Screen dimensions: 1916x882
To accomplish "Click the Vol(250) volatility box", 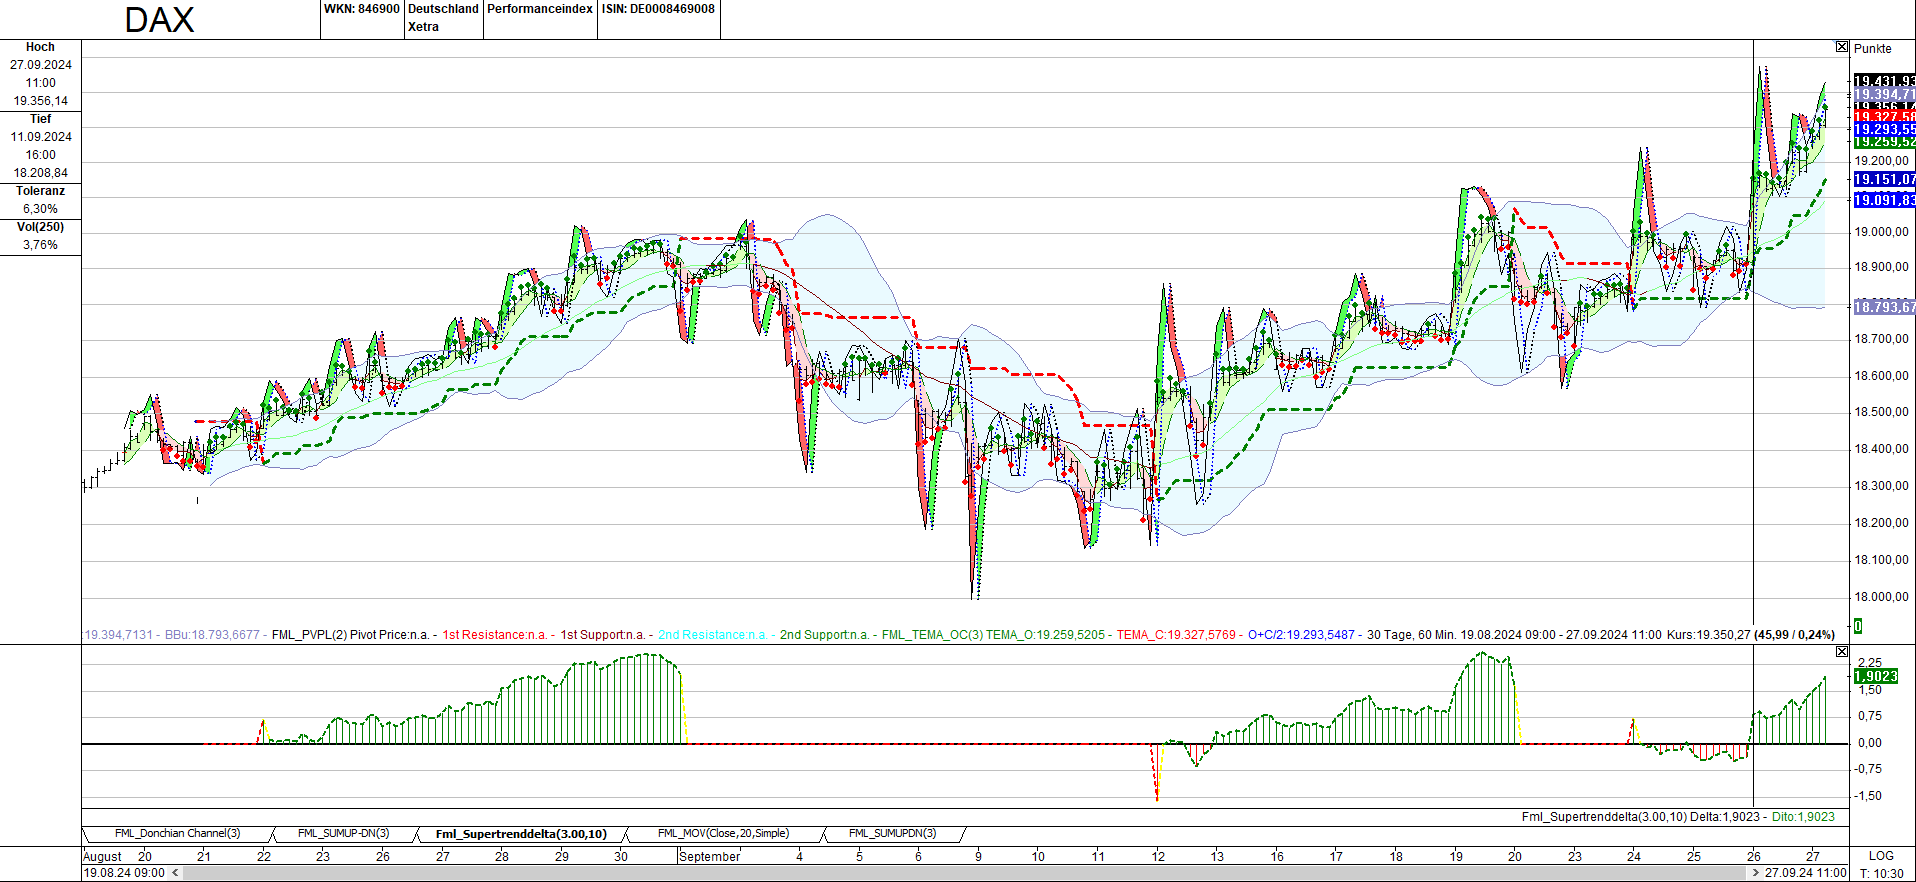I will point(40,236).
